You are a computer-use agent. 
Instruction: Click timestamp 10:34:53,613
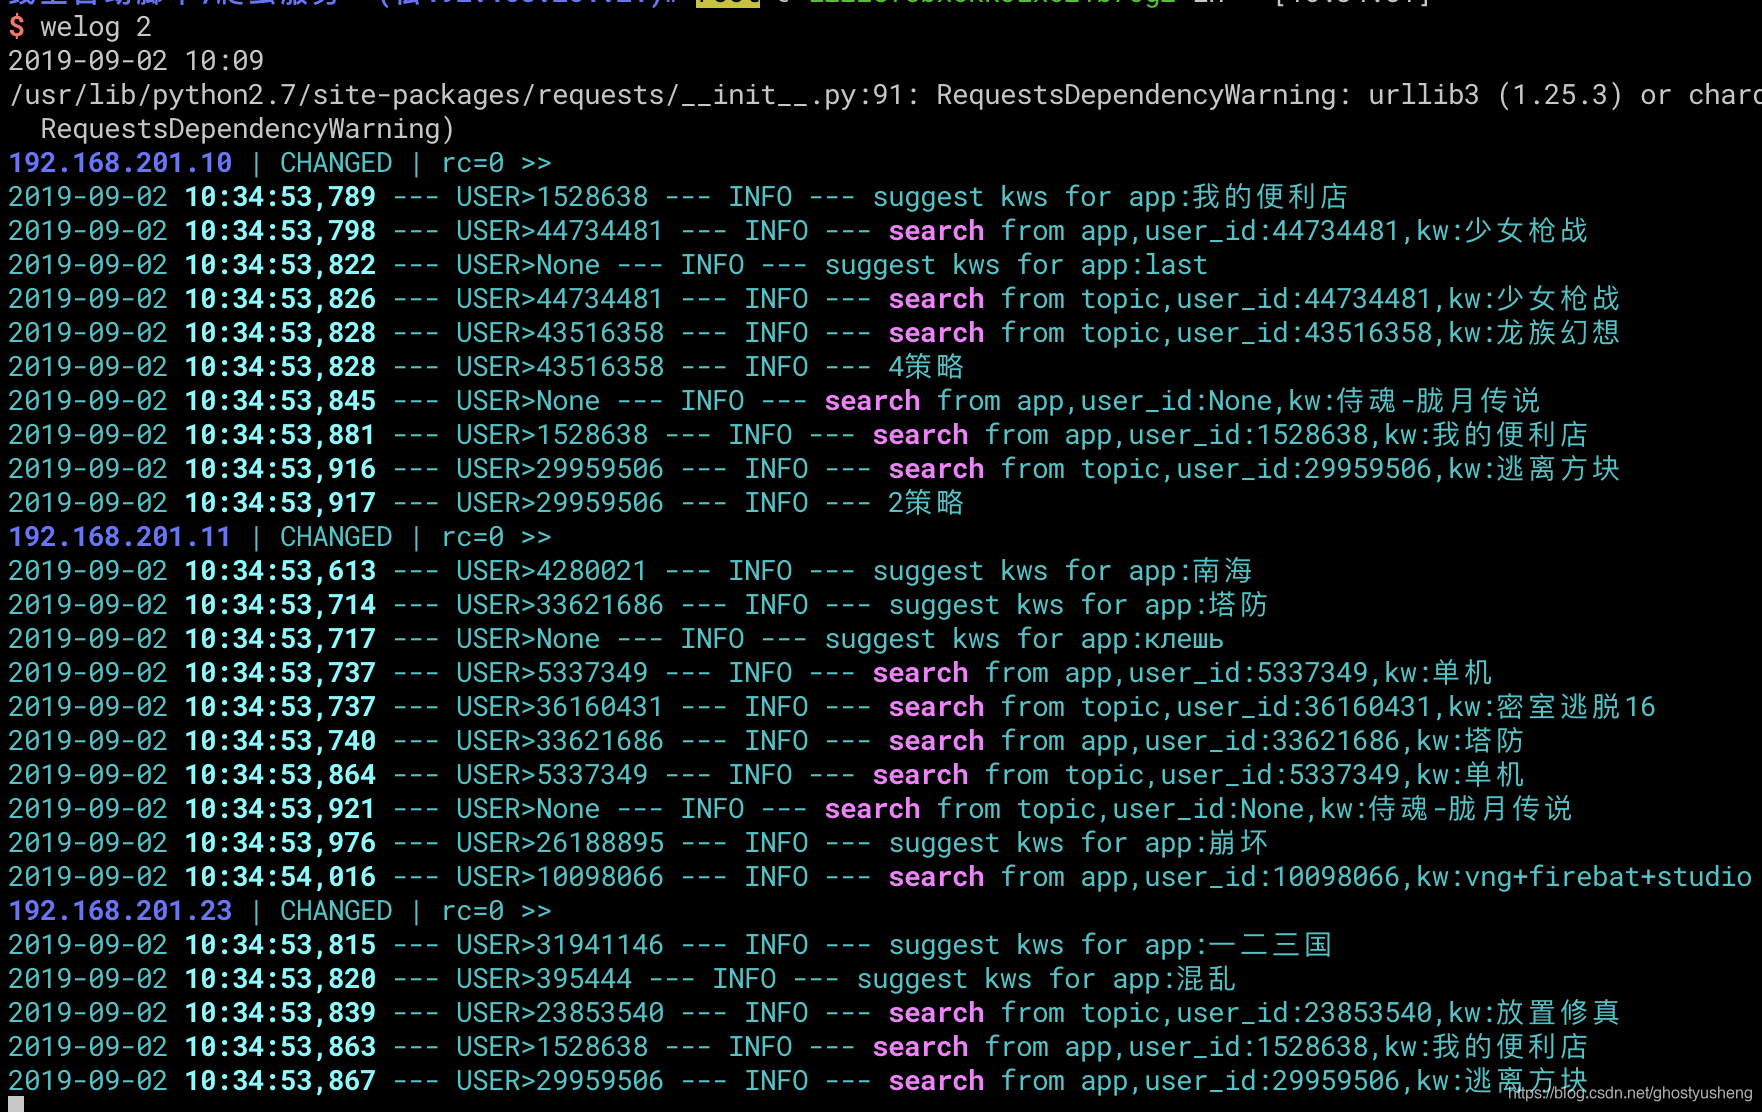280,571
